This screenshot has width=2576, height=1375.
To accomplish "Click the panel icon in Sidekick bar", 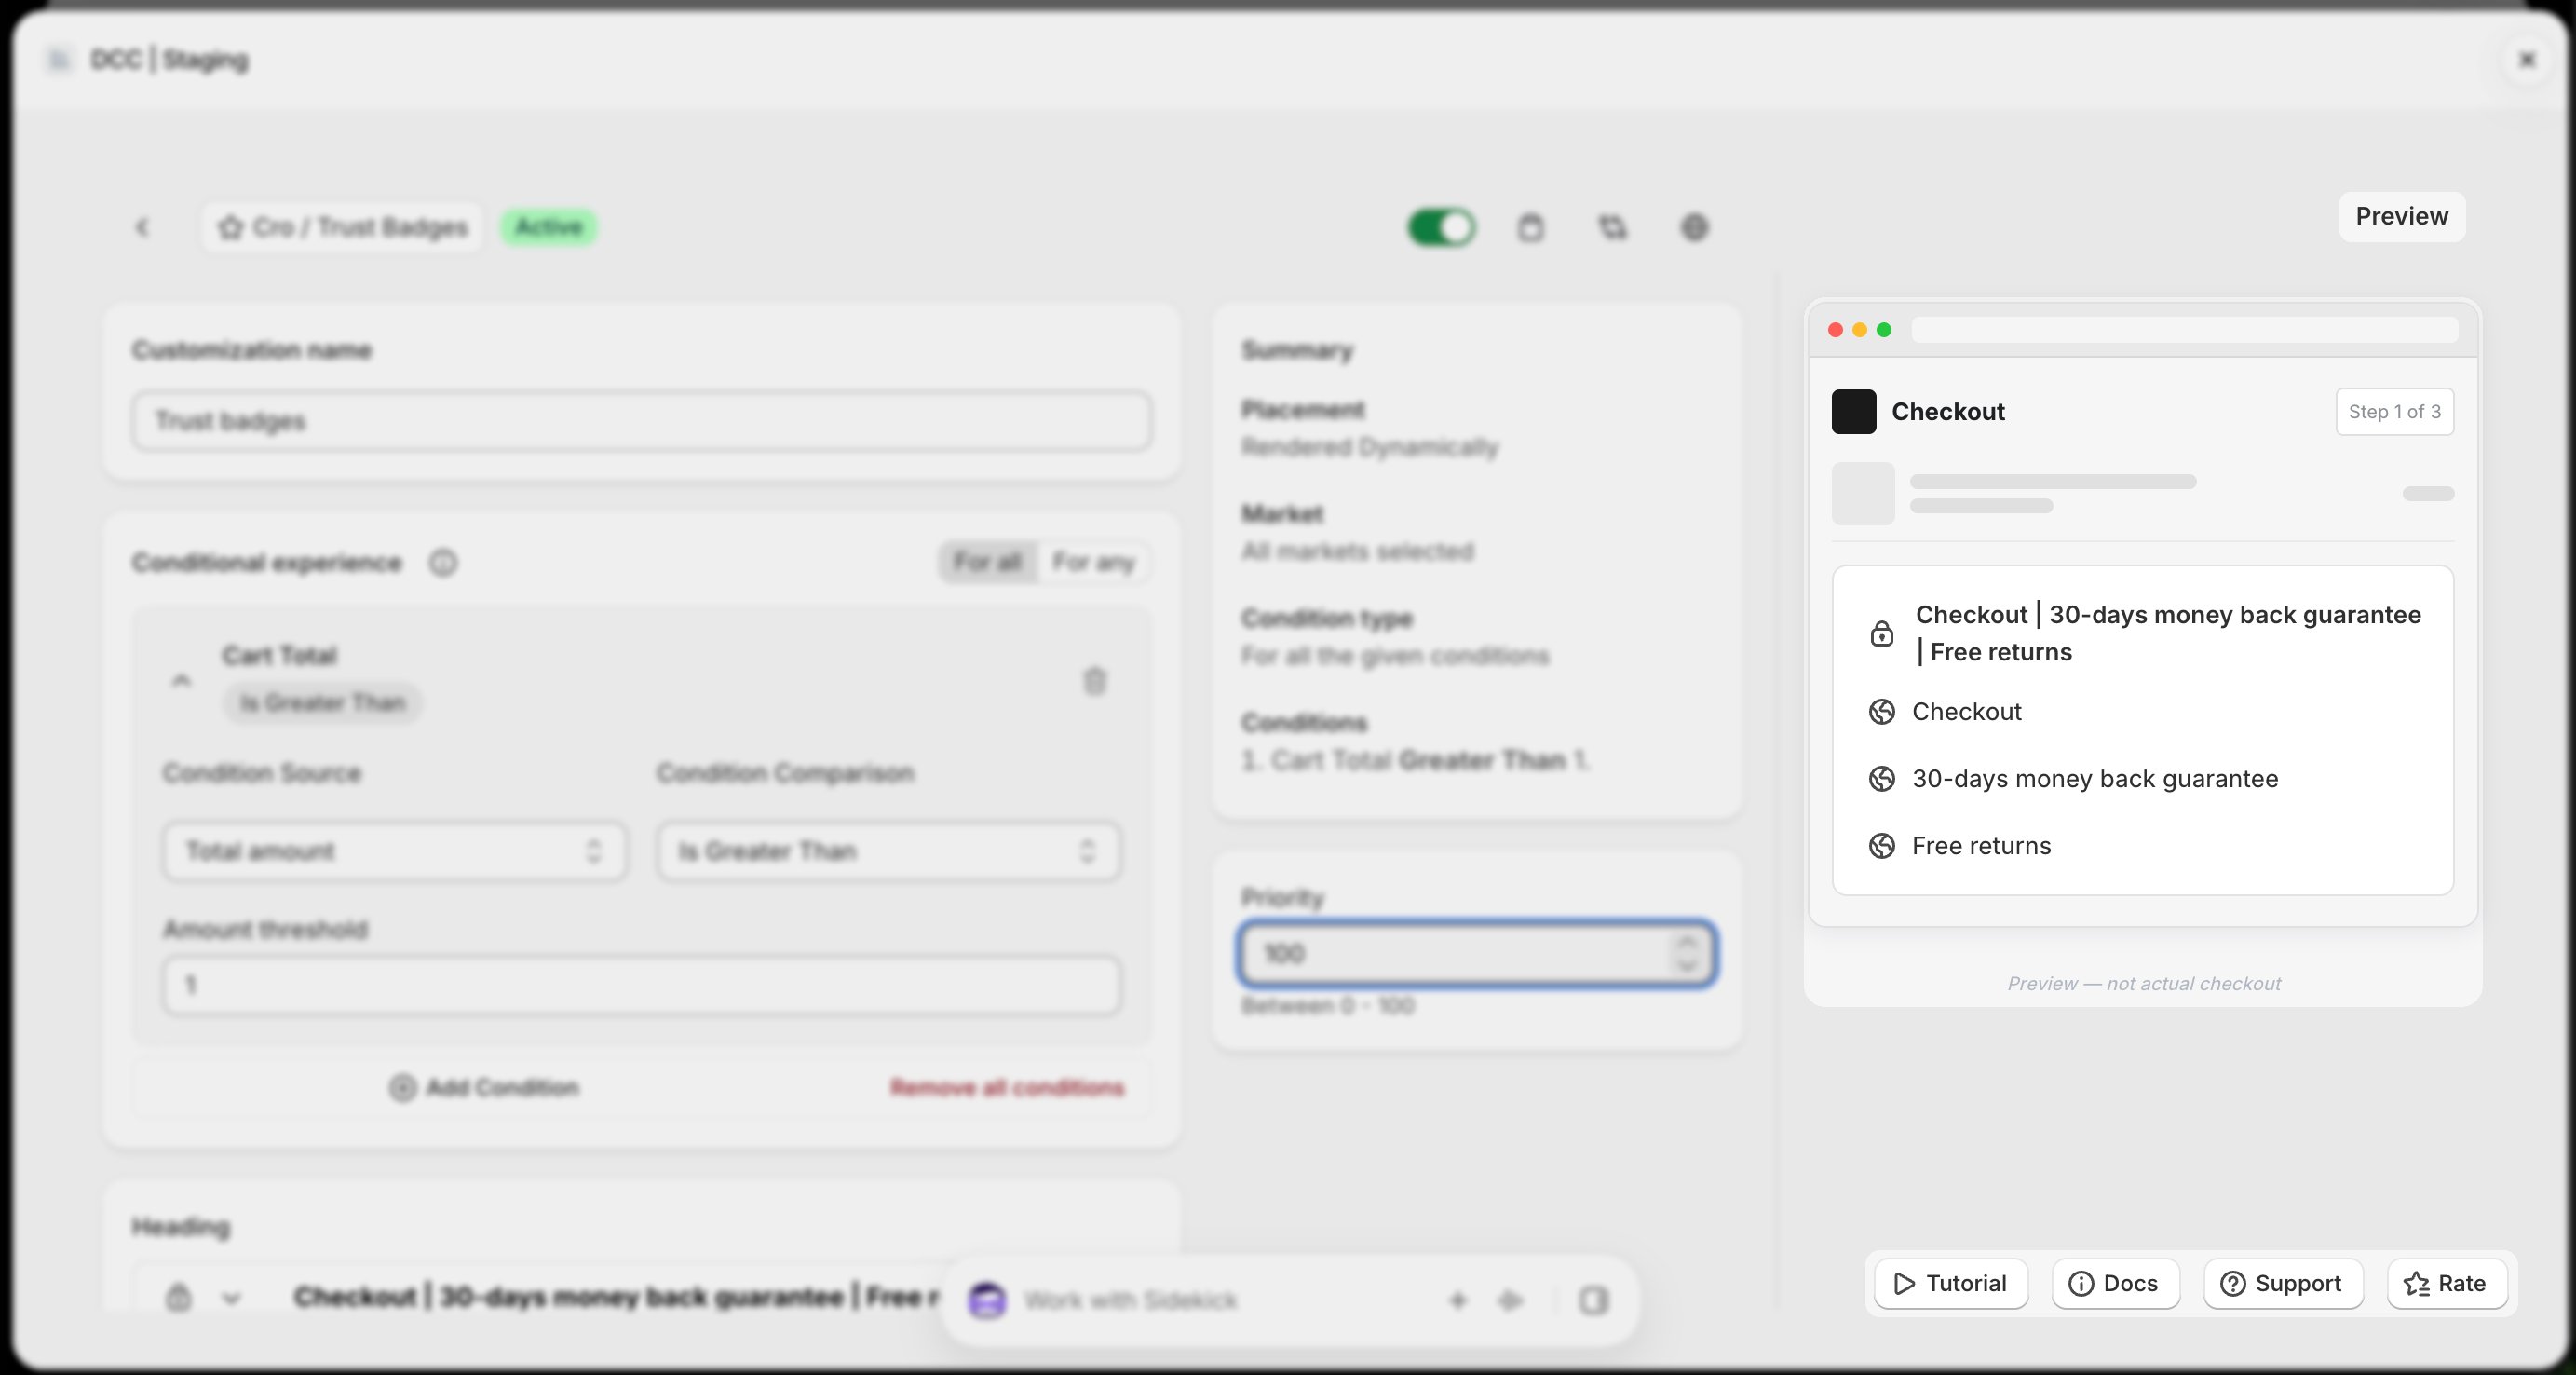I will coord(1593,1300).
